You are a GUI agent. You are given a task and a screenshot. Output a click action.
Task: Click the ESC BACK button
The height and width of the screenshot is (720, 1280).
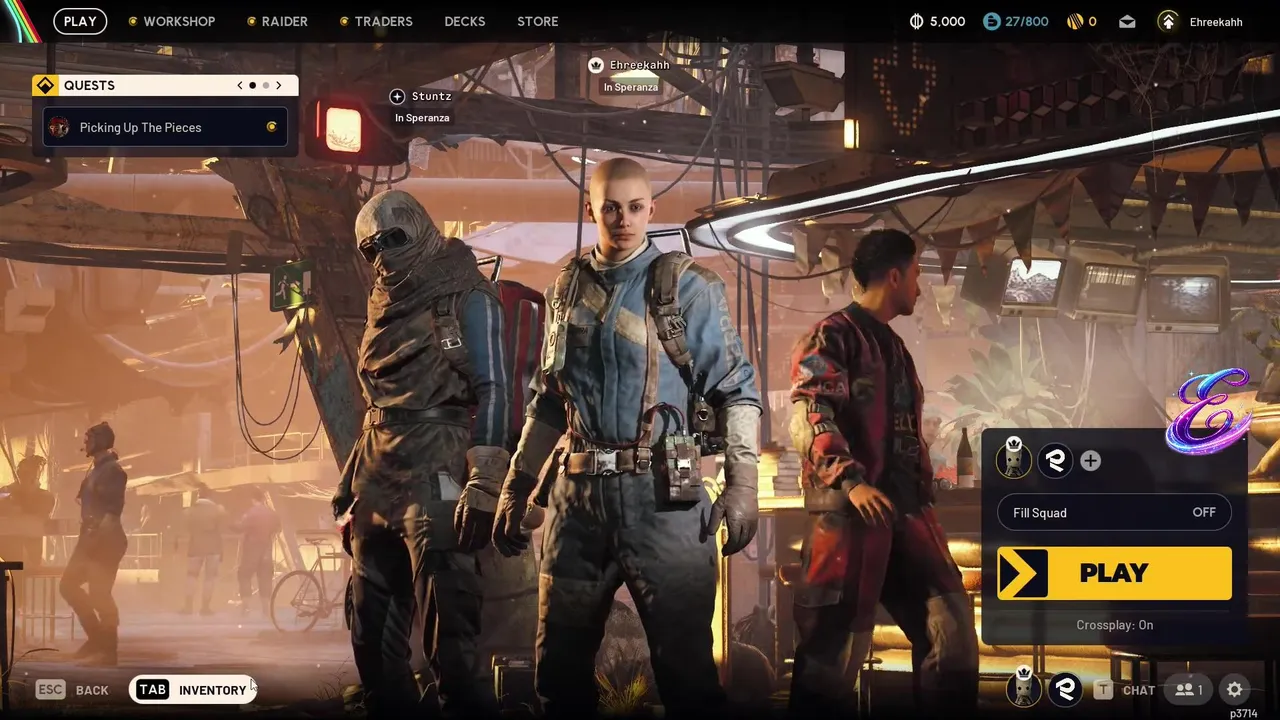pyautogui.click(x=73, y=690)
